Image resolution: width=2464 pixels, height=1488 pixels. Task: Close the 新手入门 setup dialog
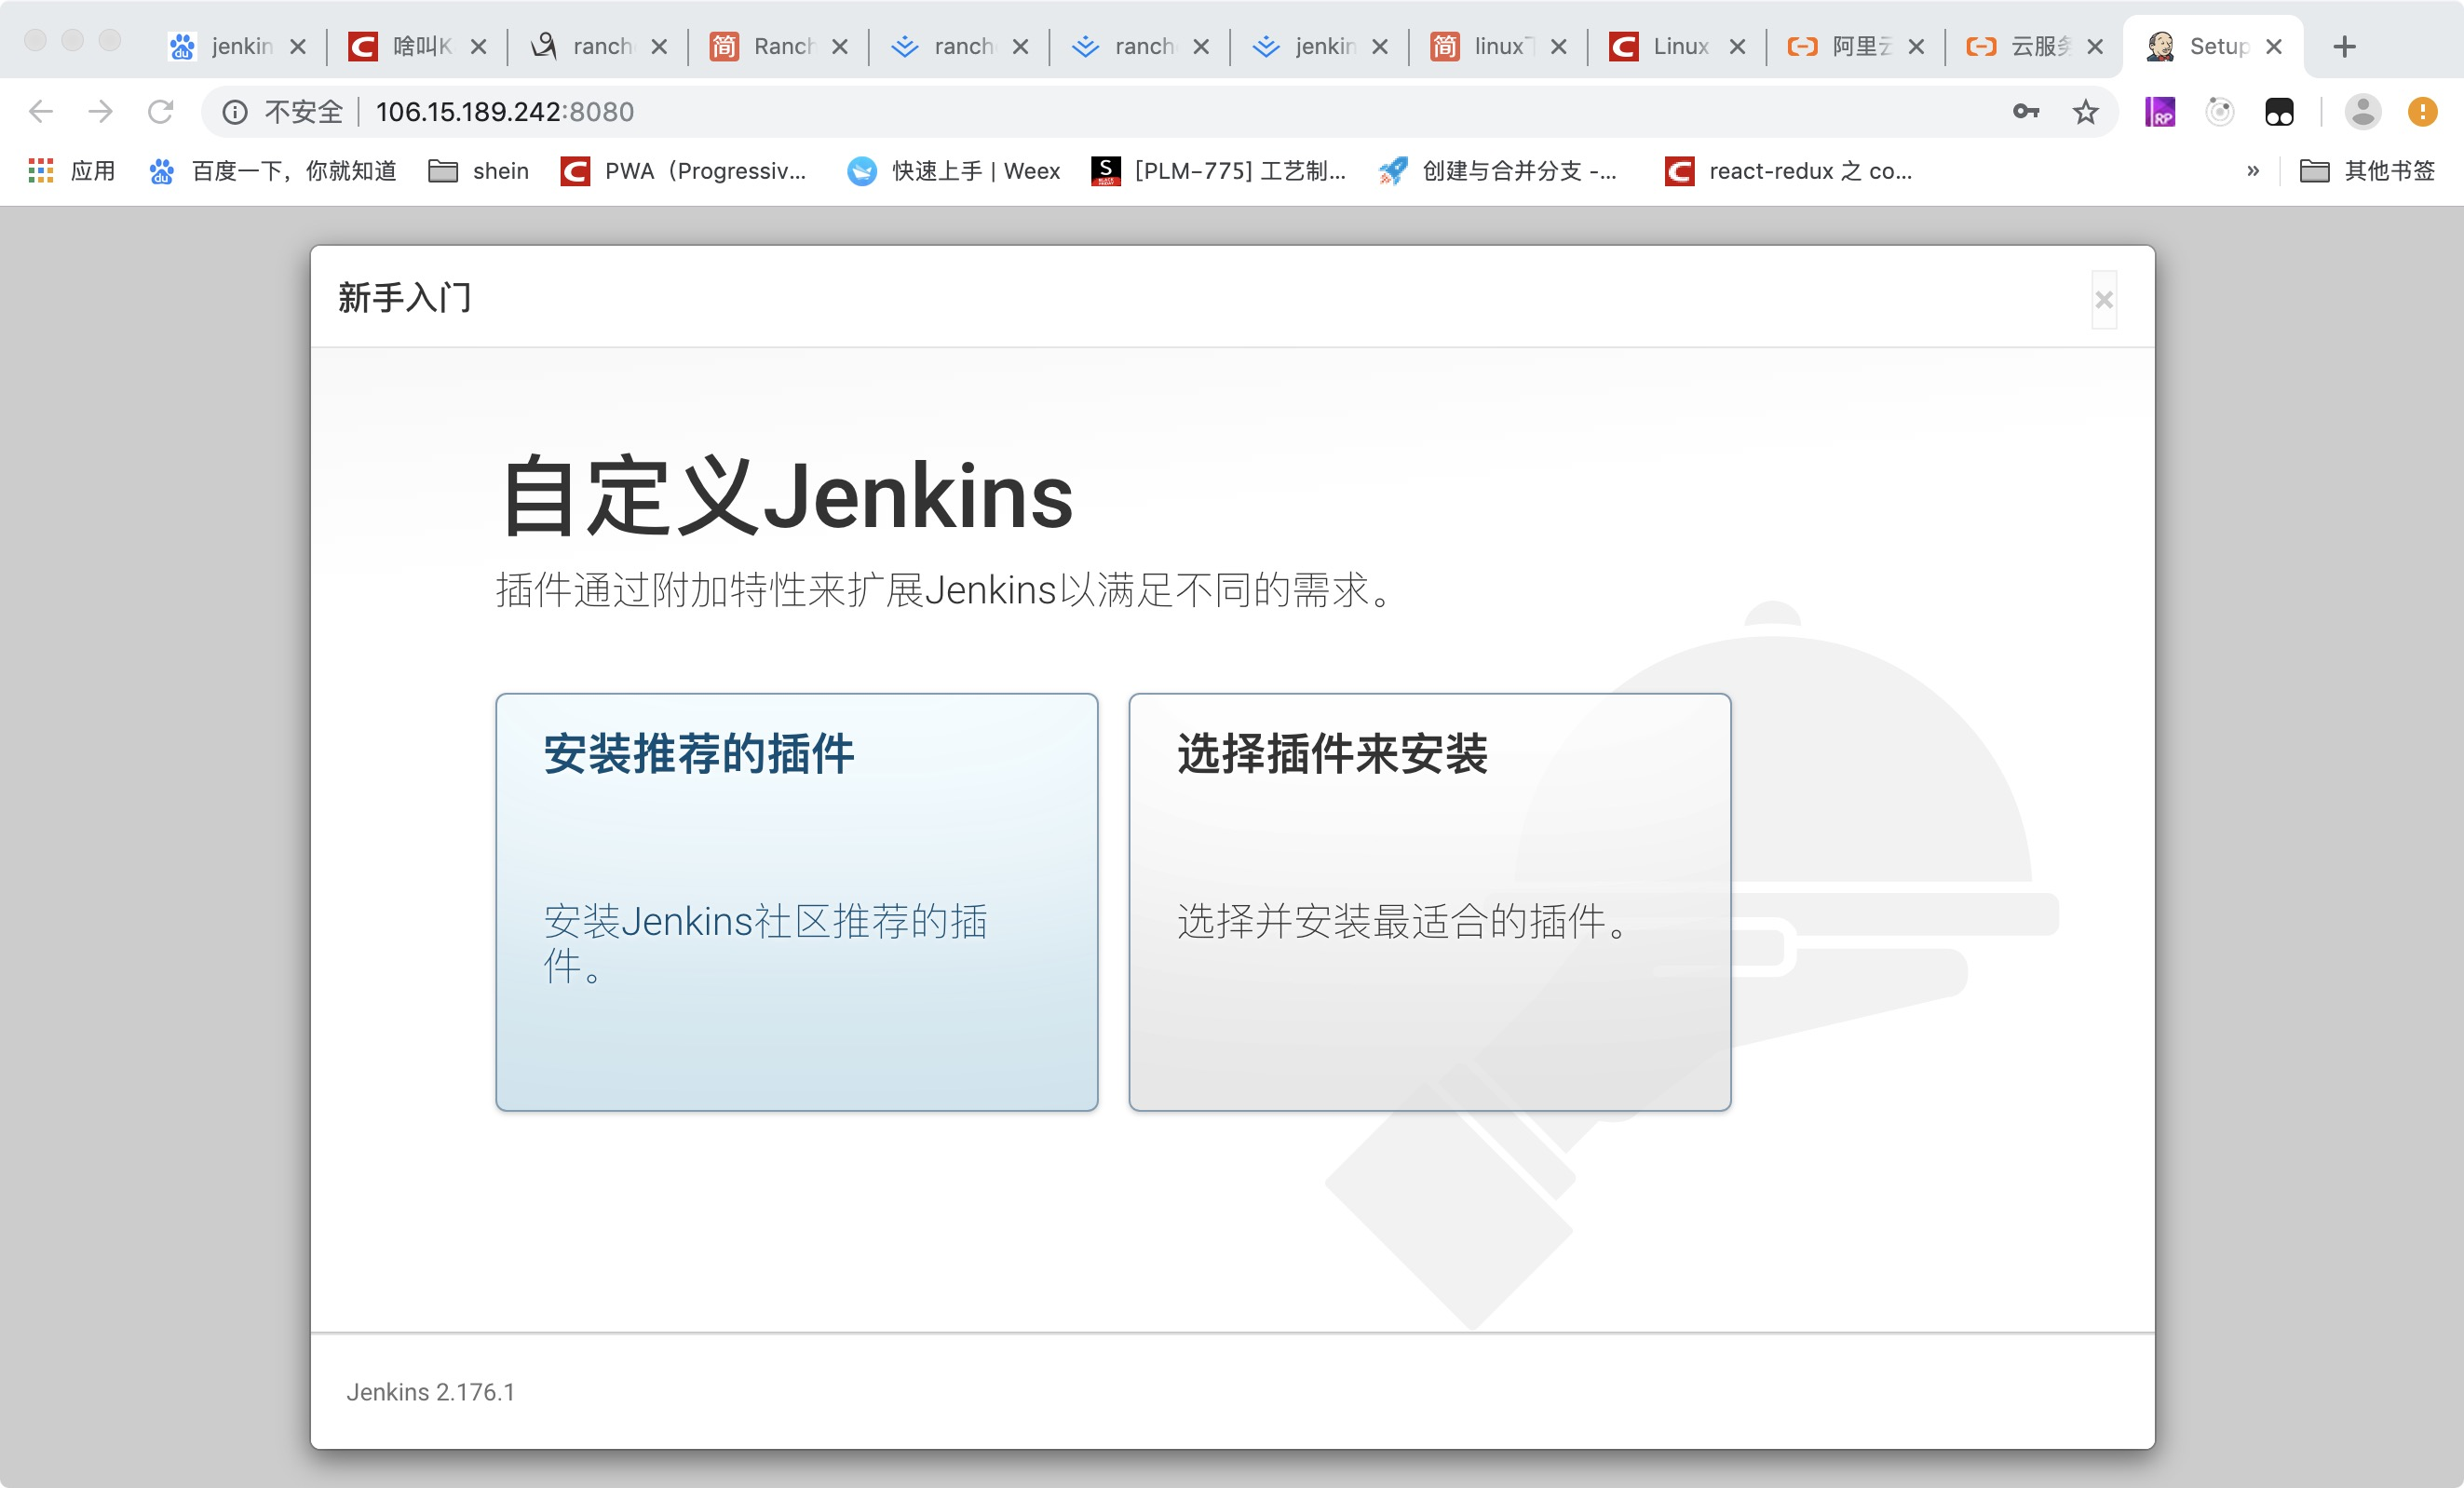[x=2104, y=300]
